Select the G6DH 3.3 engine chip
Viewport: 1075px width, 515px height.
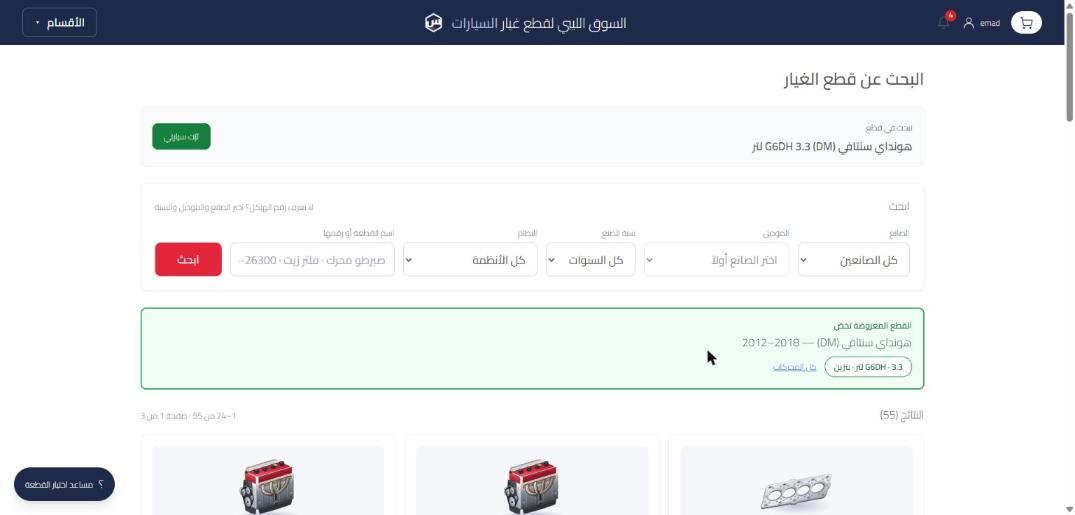868,367
